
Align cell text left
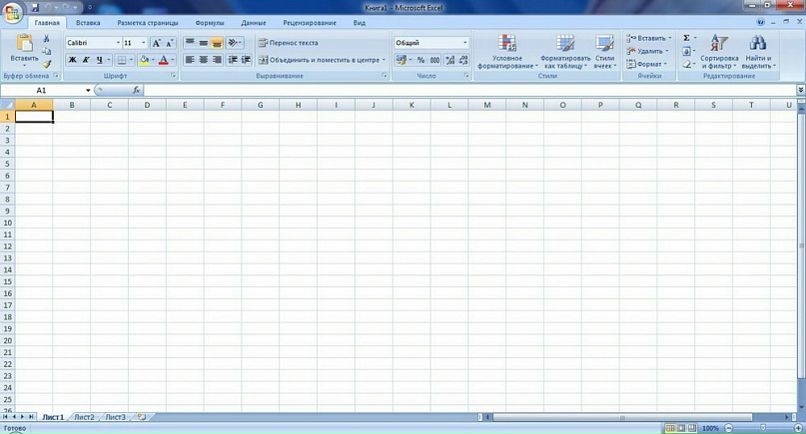(190, 60)
